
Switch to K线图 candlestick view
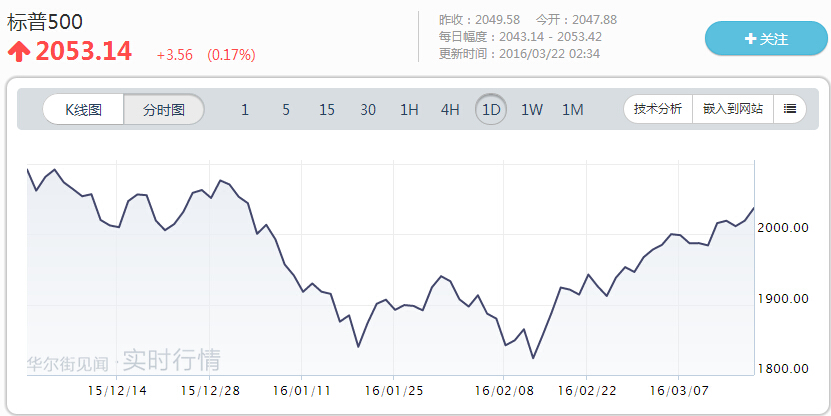pyautogui.click(x=83, y=109)
